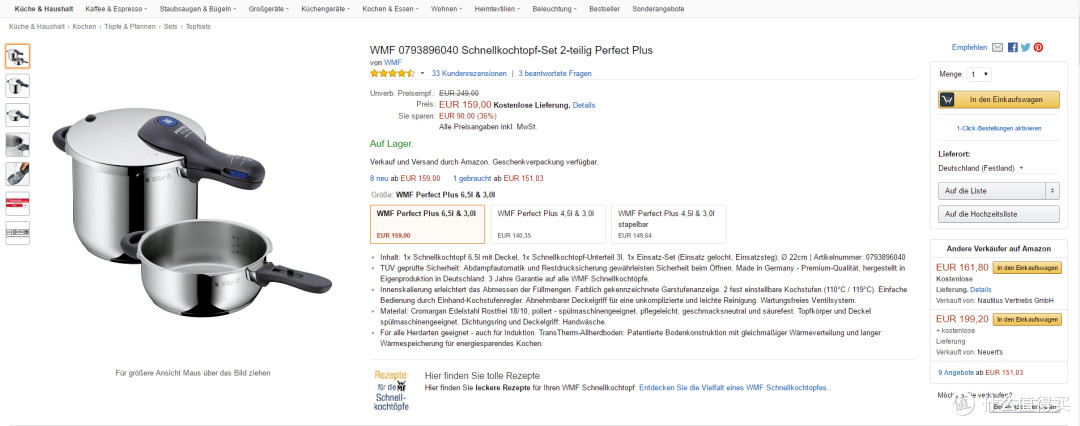Click the cart icon on the Einkaufswagen button
The image size is (1080, 426).
click(948, 99)
